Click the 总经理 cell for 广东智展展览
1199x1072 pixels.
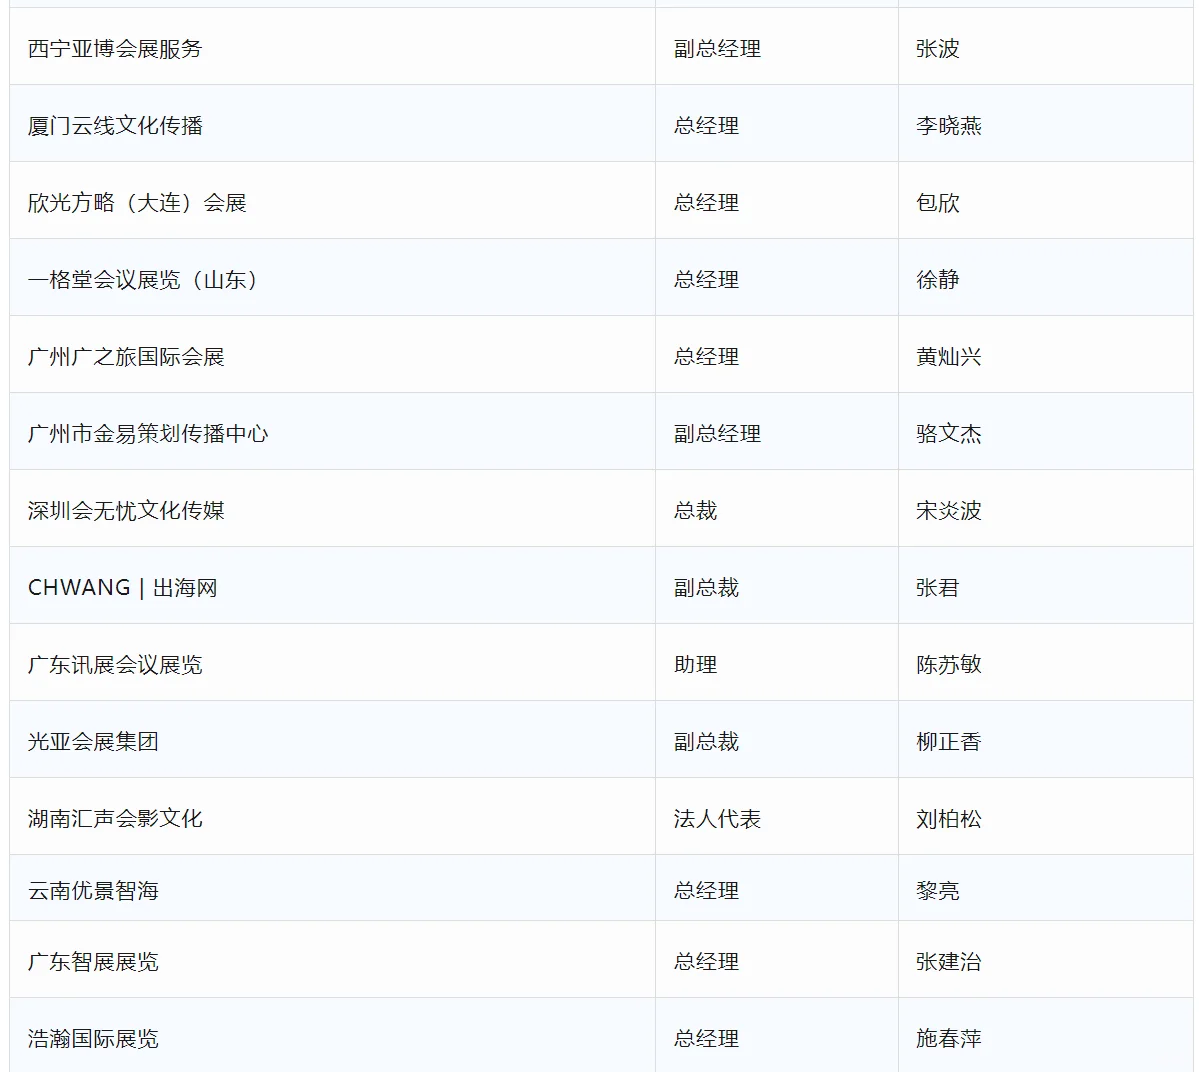point(705,960)
